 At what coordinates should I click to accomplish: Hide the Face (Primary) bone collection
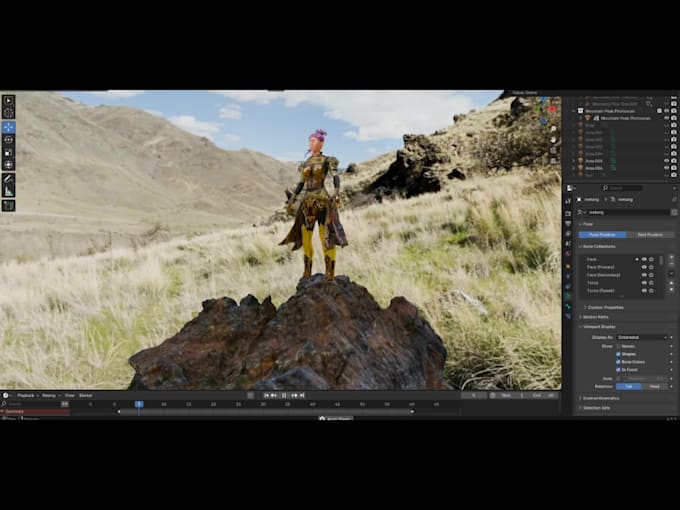644,267
